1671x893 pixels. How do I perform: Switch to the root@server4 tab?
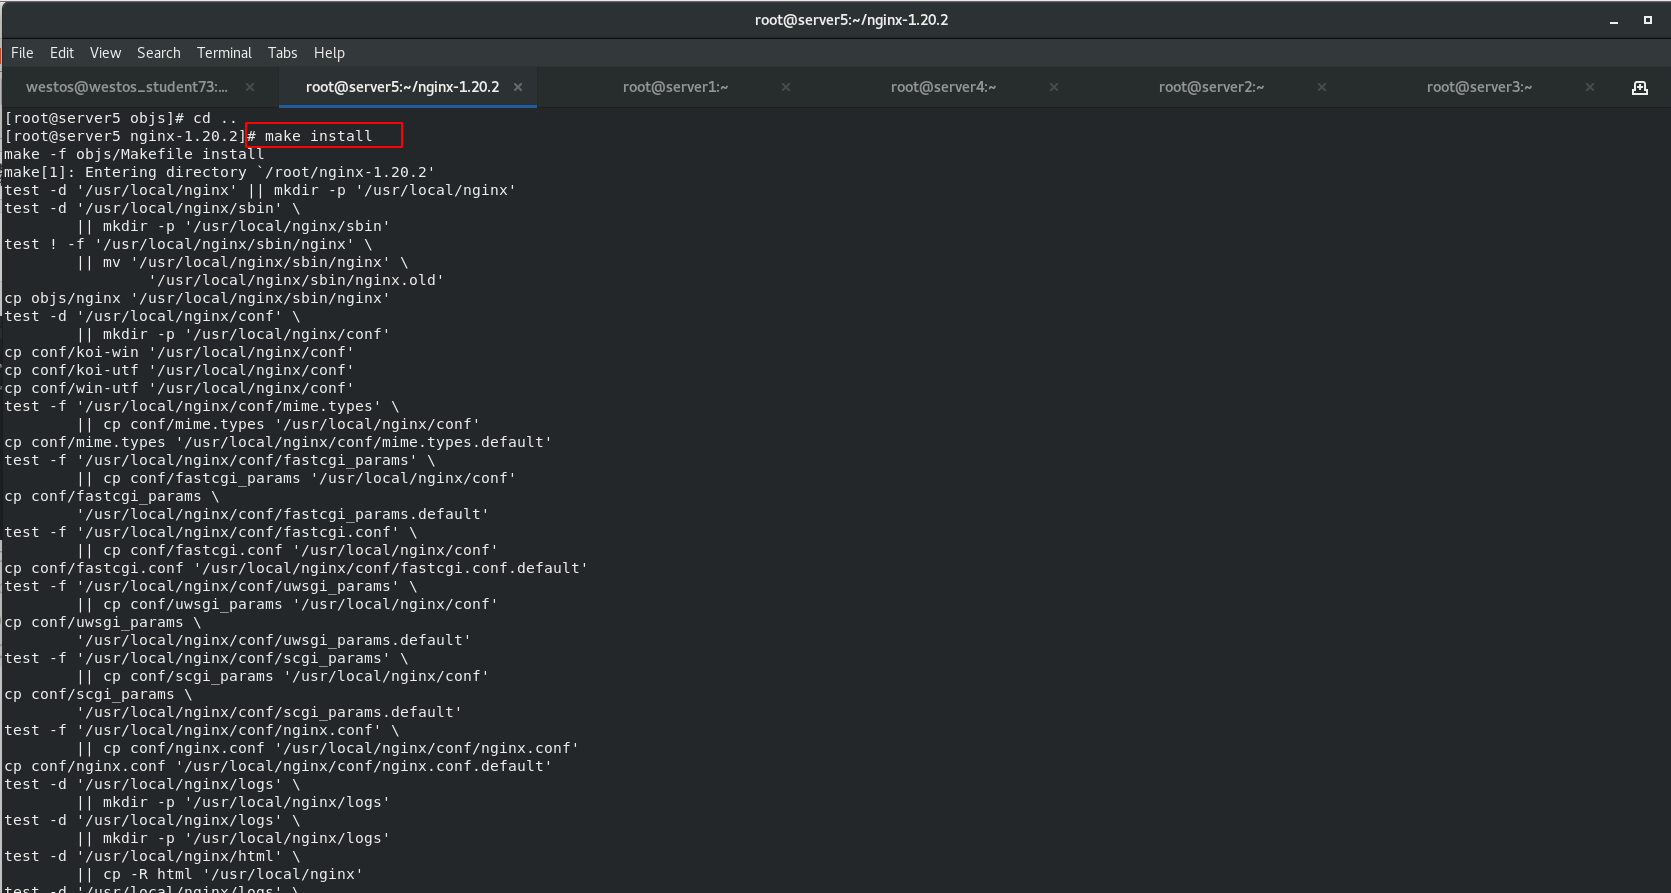pyautogui.click(x=943, y=87)
